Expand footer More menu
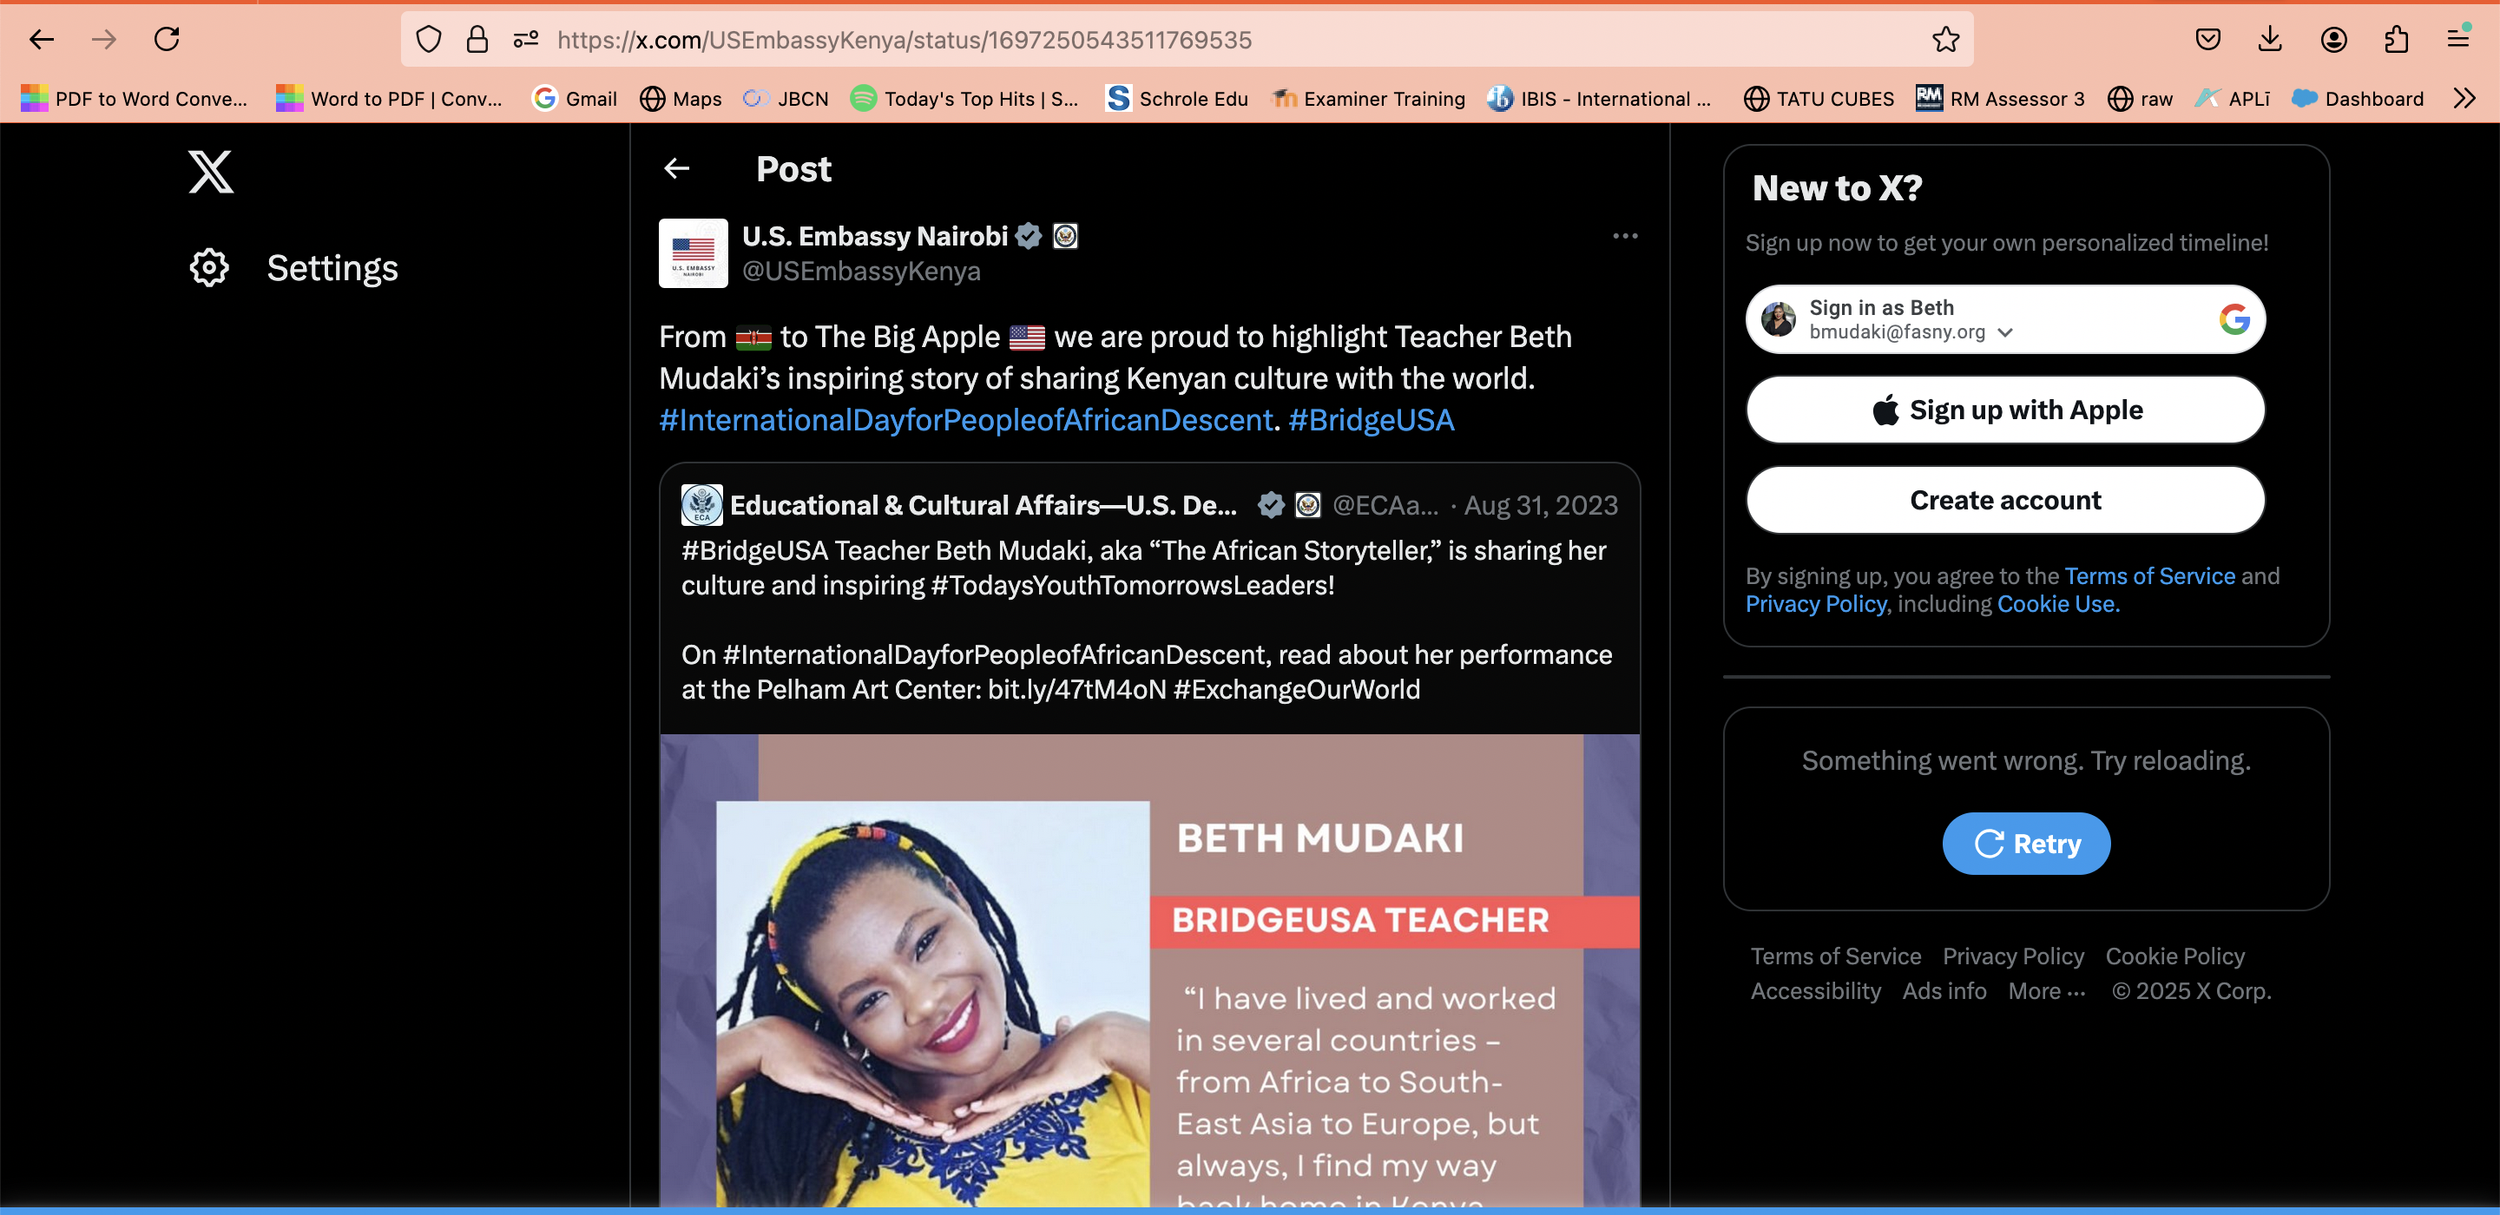2500x1215 pixels. [2047, 991]
